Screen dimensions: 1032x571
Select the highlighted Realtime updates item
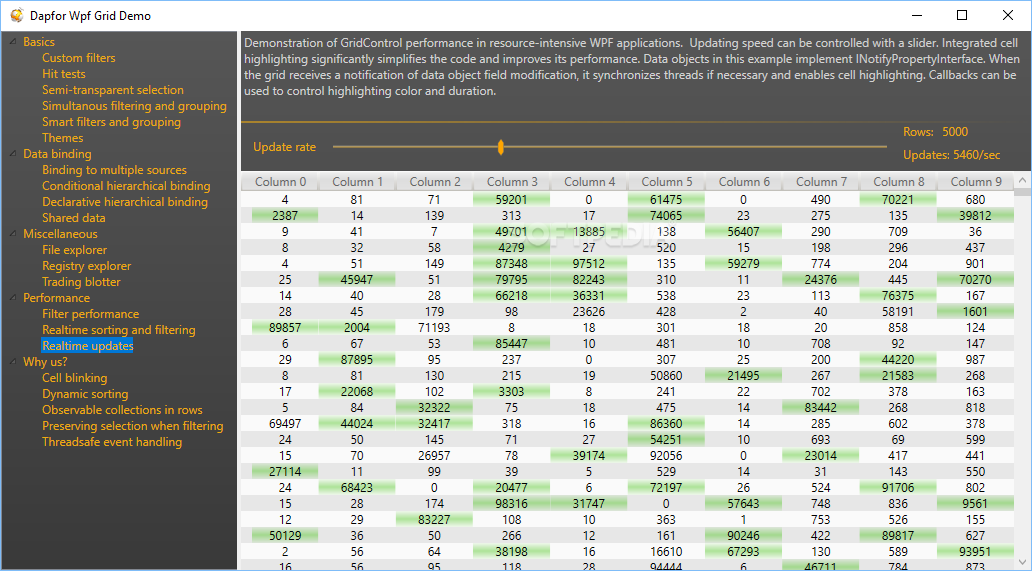click(x=88, y=346)
